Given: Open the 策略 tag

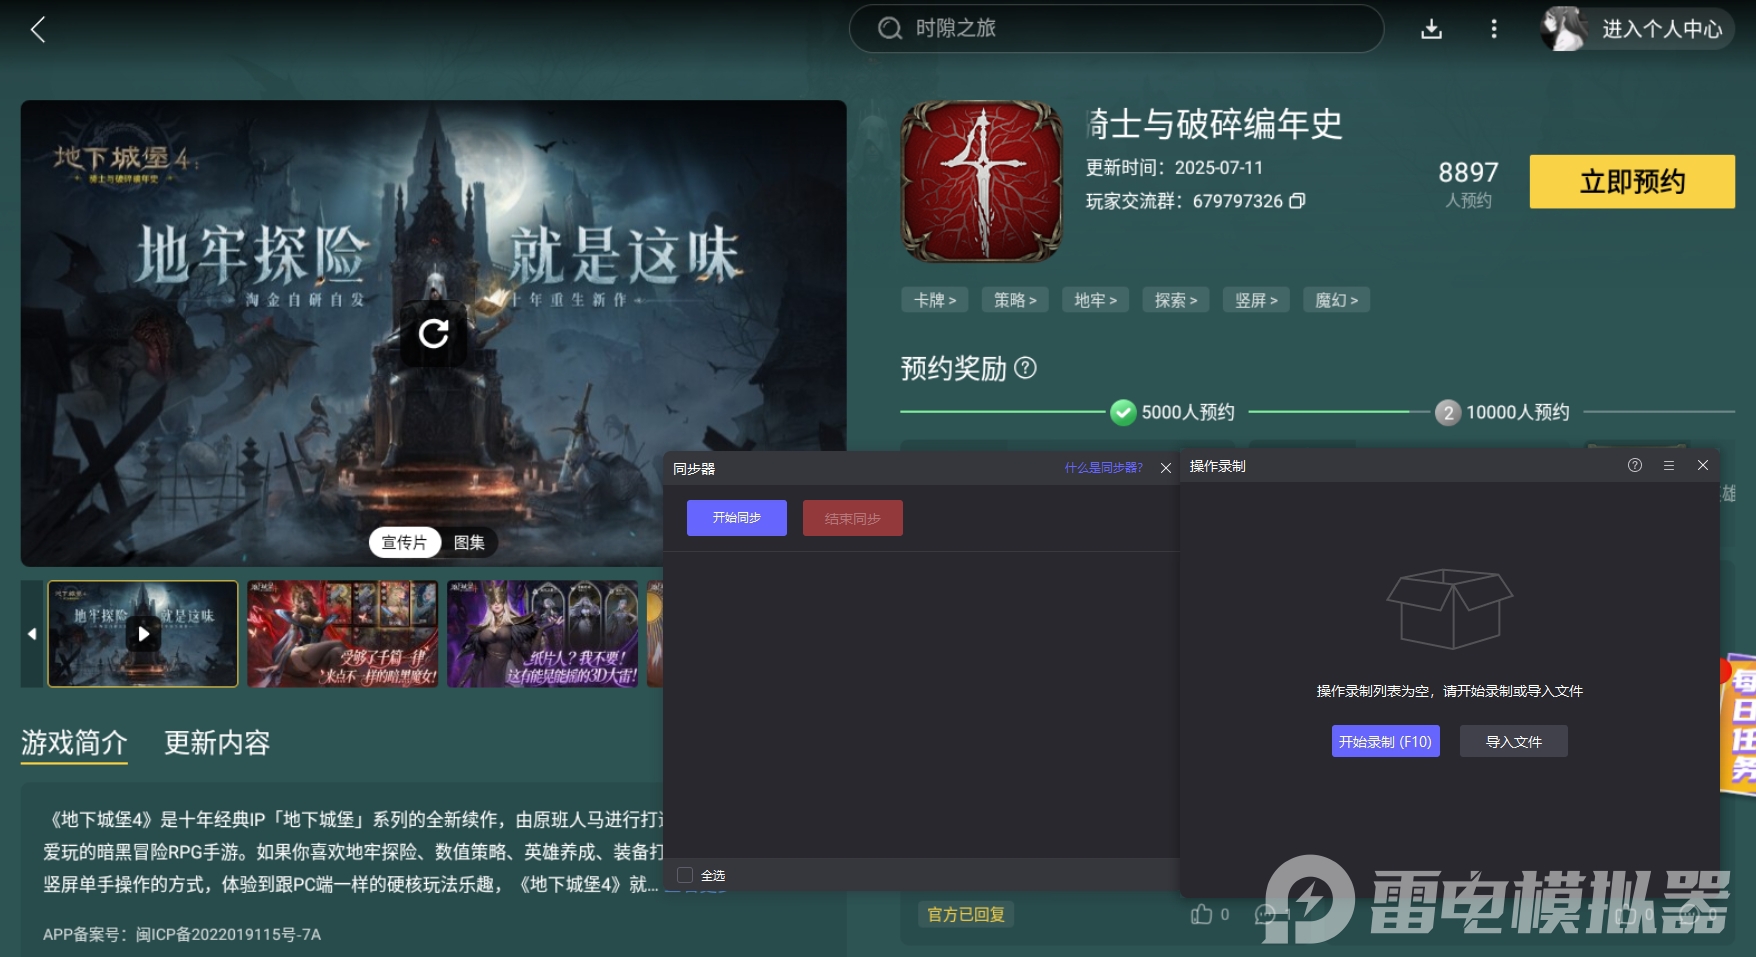Looking at the screenshot, I should 1015,300.
